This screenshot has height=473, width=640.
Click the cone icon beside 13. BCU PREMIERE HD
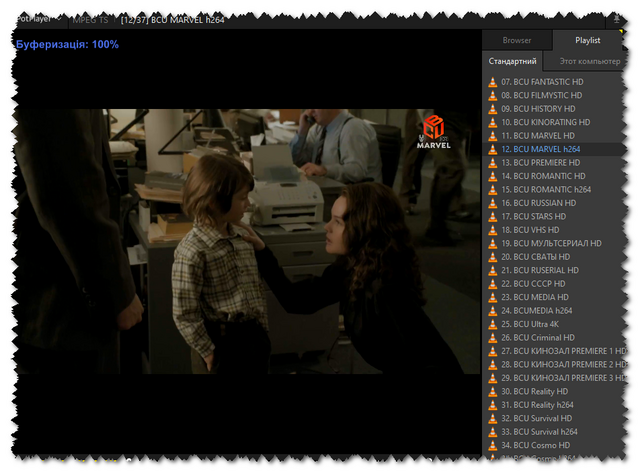493,162
